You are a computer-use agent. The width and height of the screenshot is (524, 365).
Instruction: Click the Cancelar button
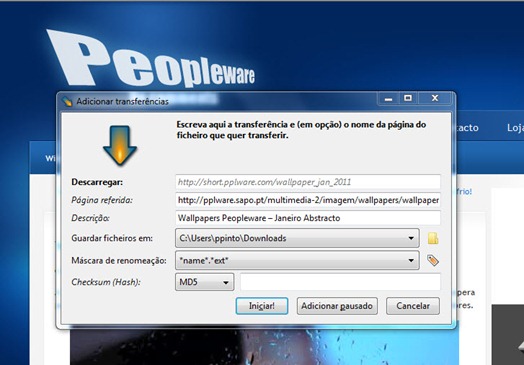[413, 306]
